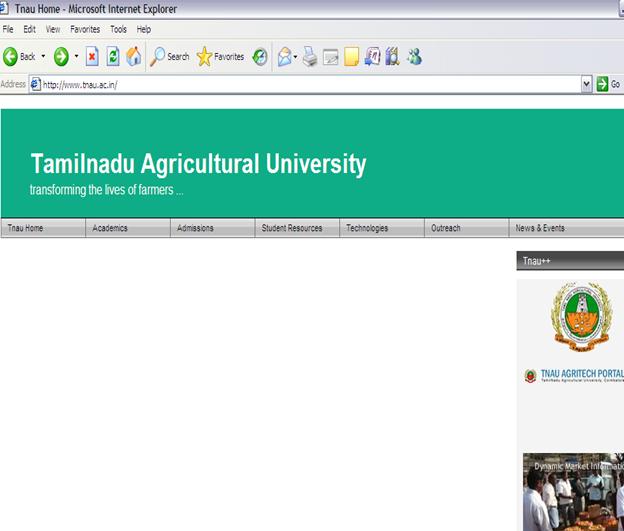Click the Edit page toolbar icon
624x531 pixels.
tap(331, 57)
